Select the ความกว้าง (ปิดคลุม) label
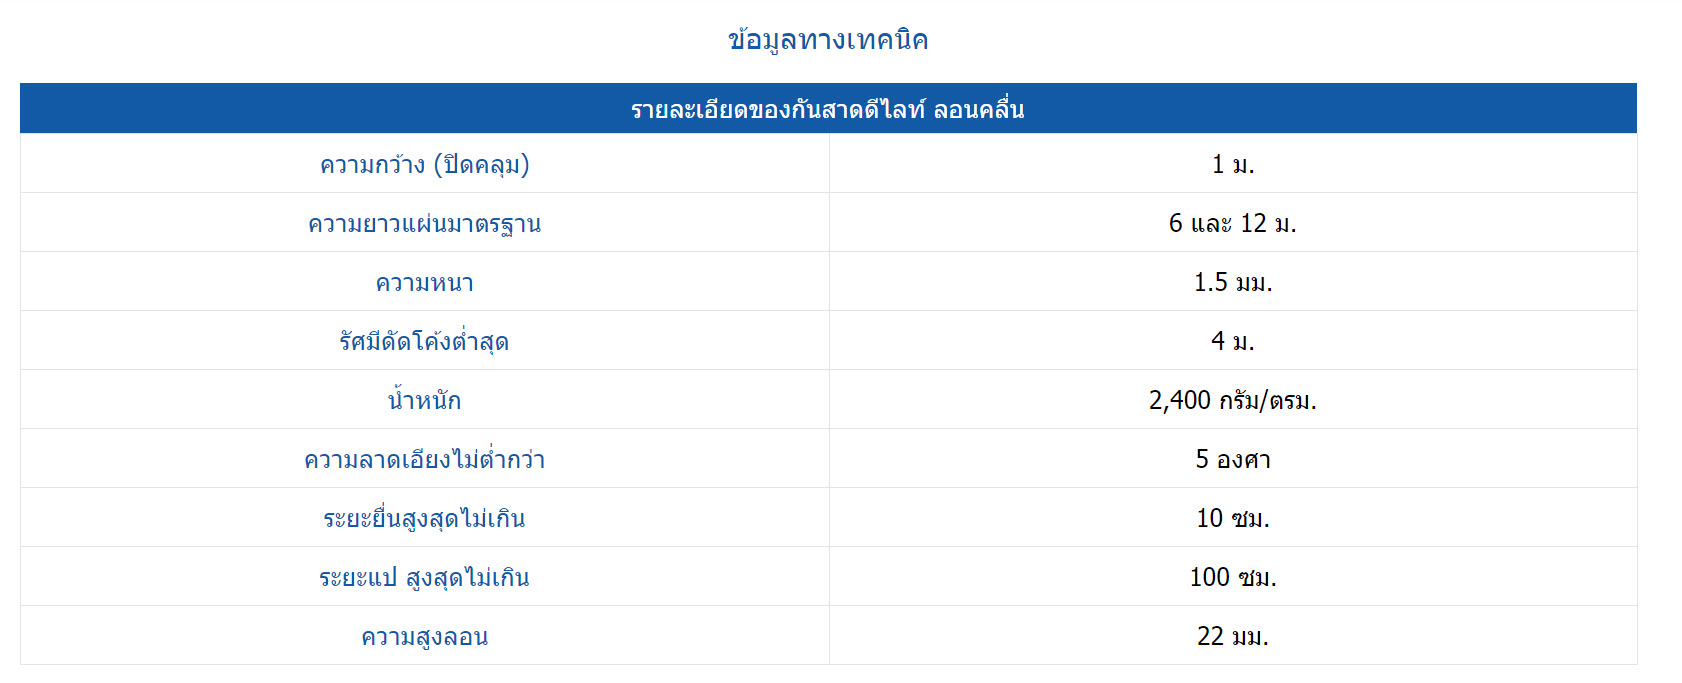 pos(424,164)
